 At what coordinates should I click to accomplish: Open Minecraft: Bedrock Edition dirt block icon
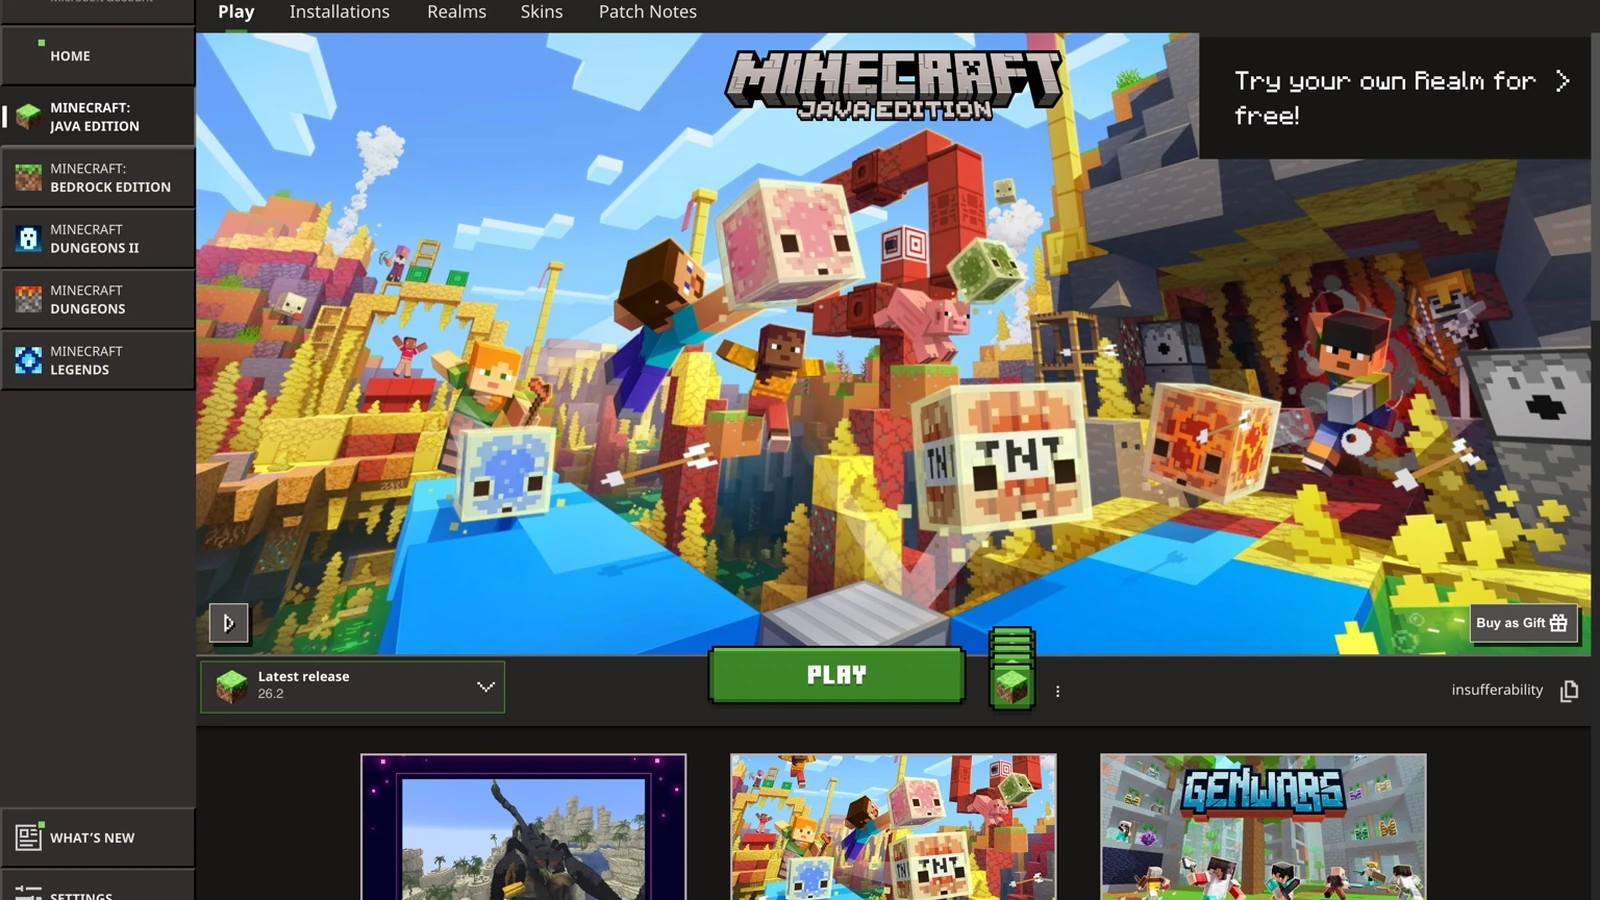[29, 178]
